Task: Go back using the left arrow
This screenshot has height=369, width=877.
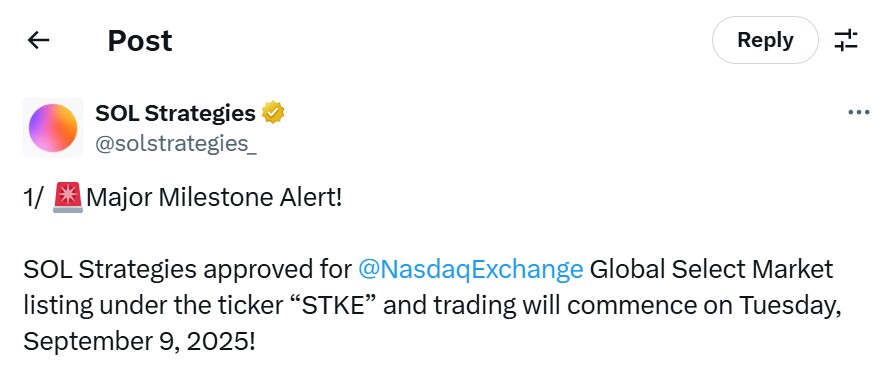Action: [x=39, y=40]
